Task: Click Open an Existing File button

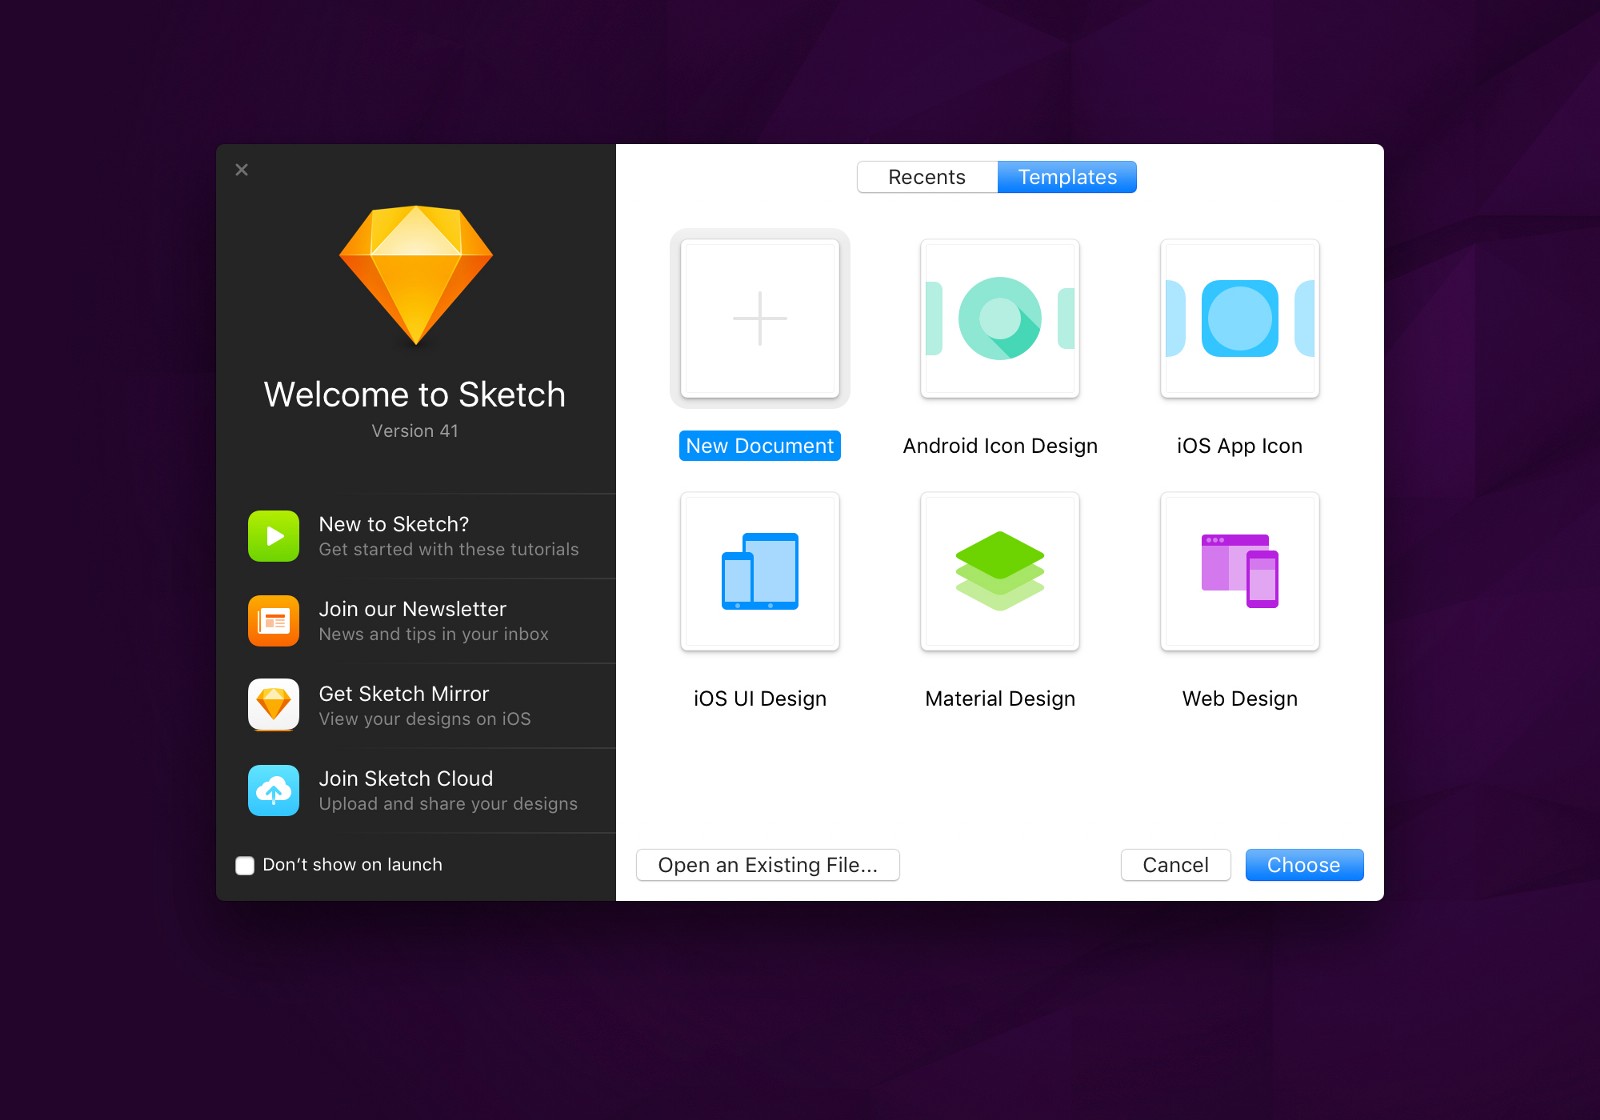Action: (x=768, y=865)
